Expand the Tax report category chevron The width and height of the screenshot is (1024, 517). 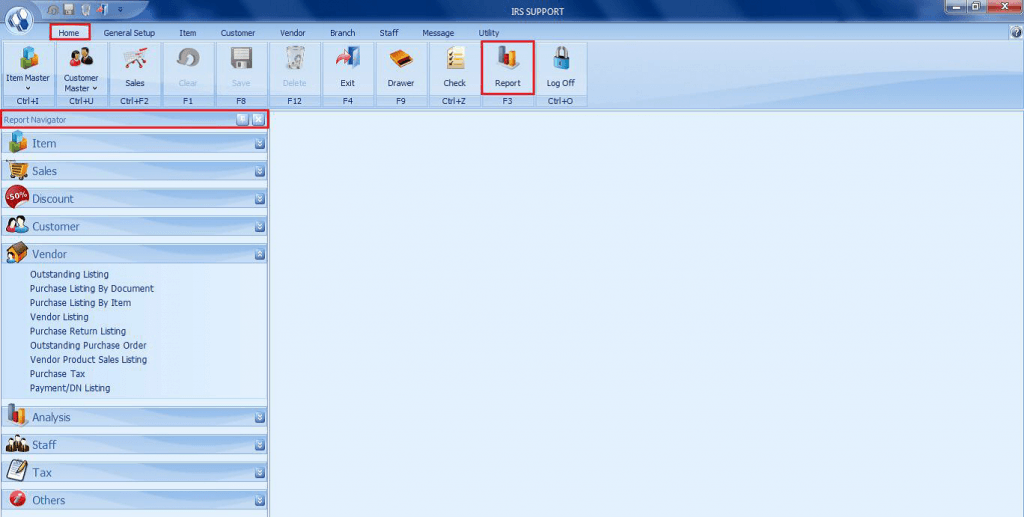tap(260, 472)
